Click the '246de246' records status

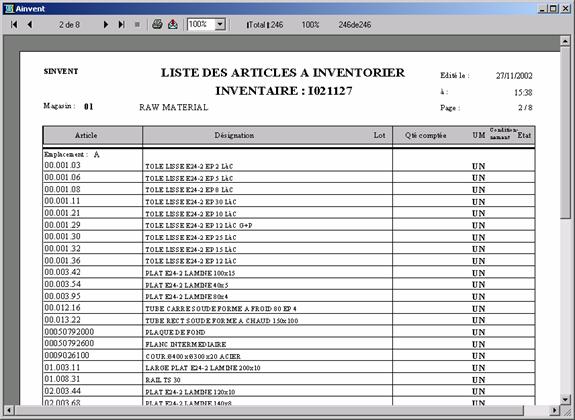pos(355,25)
